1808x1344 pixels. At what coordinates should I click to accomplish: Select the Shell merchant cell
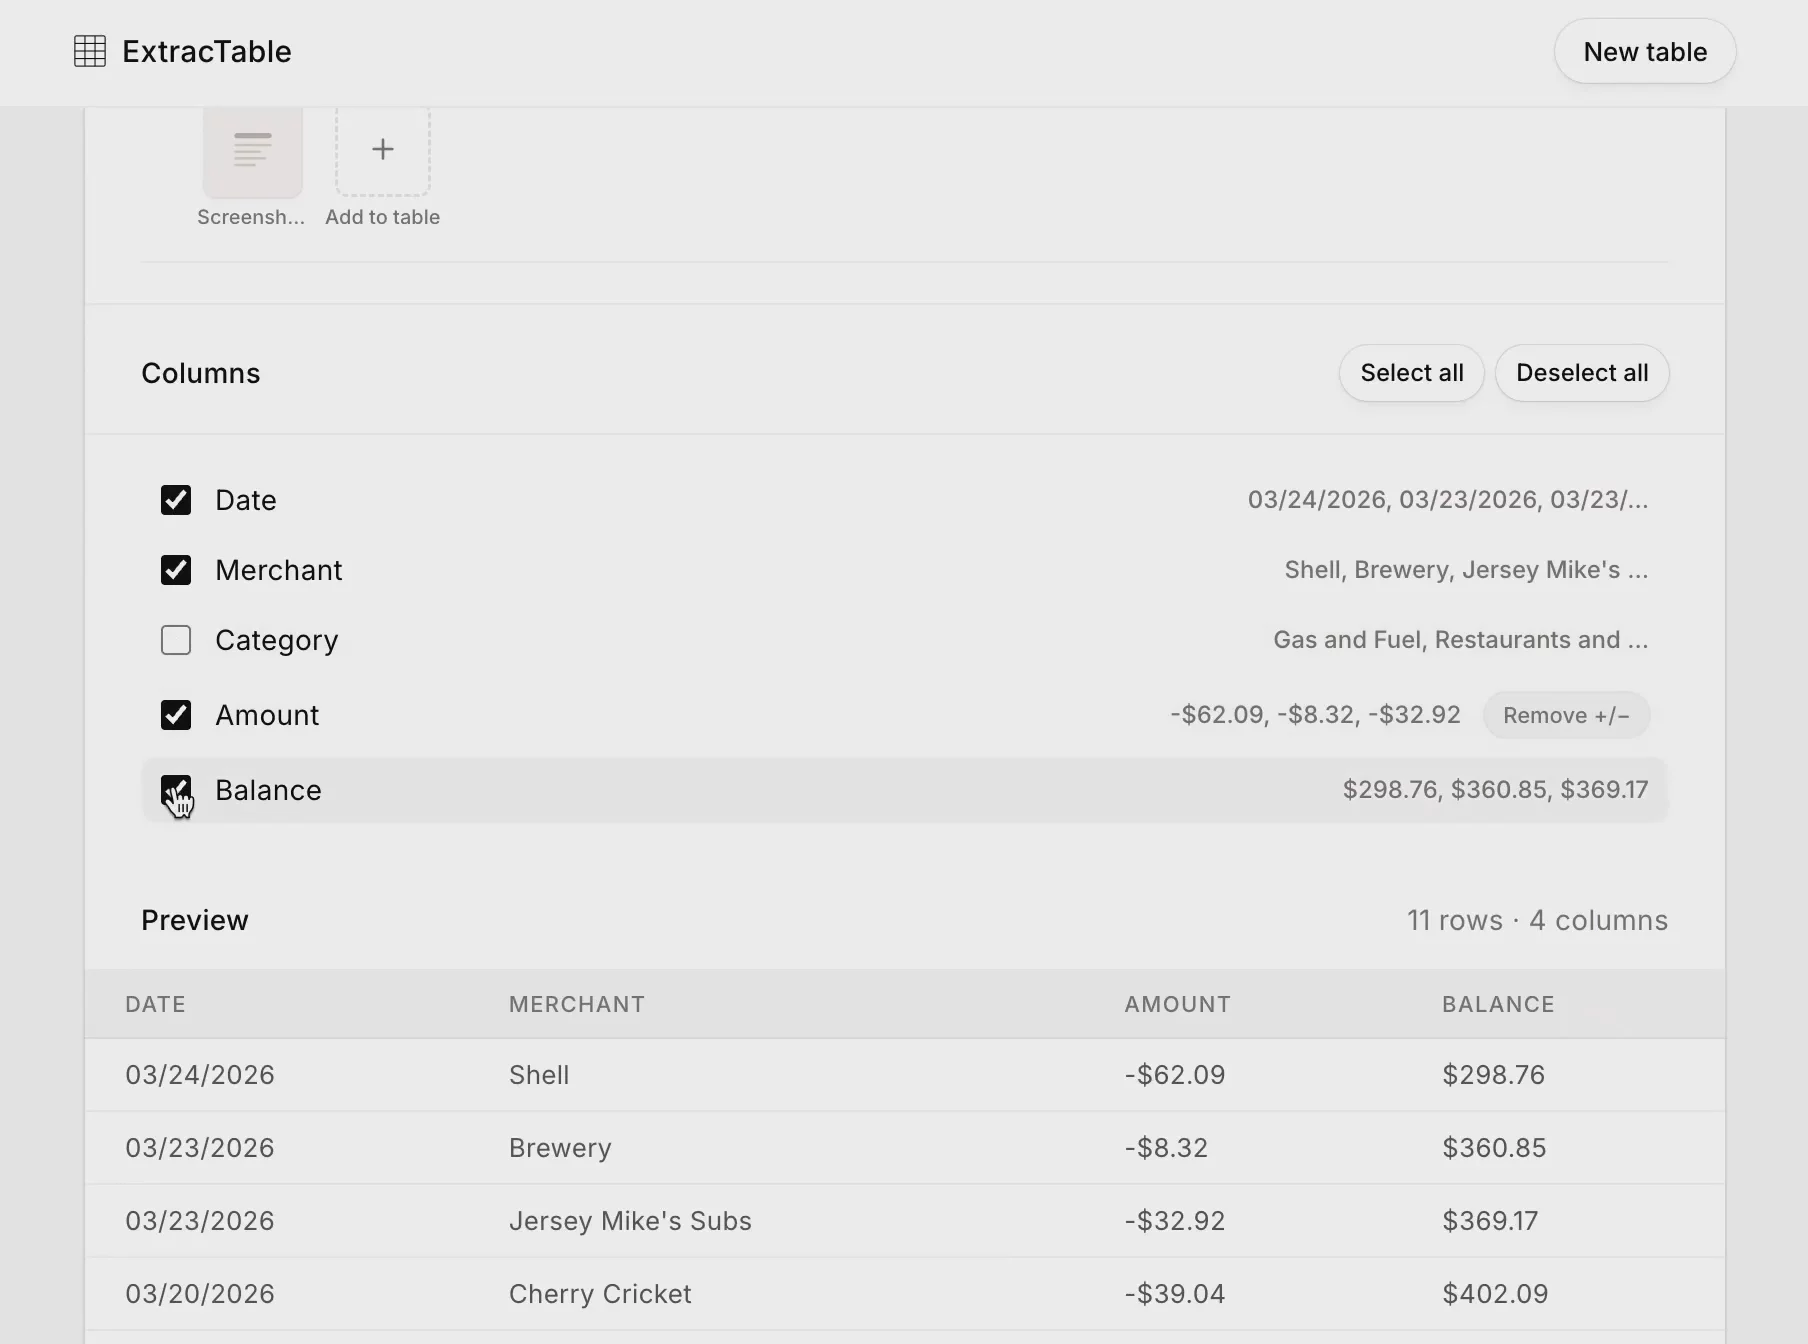[x=539, y=1075]
